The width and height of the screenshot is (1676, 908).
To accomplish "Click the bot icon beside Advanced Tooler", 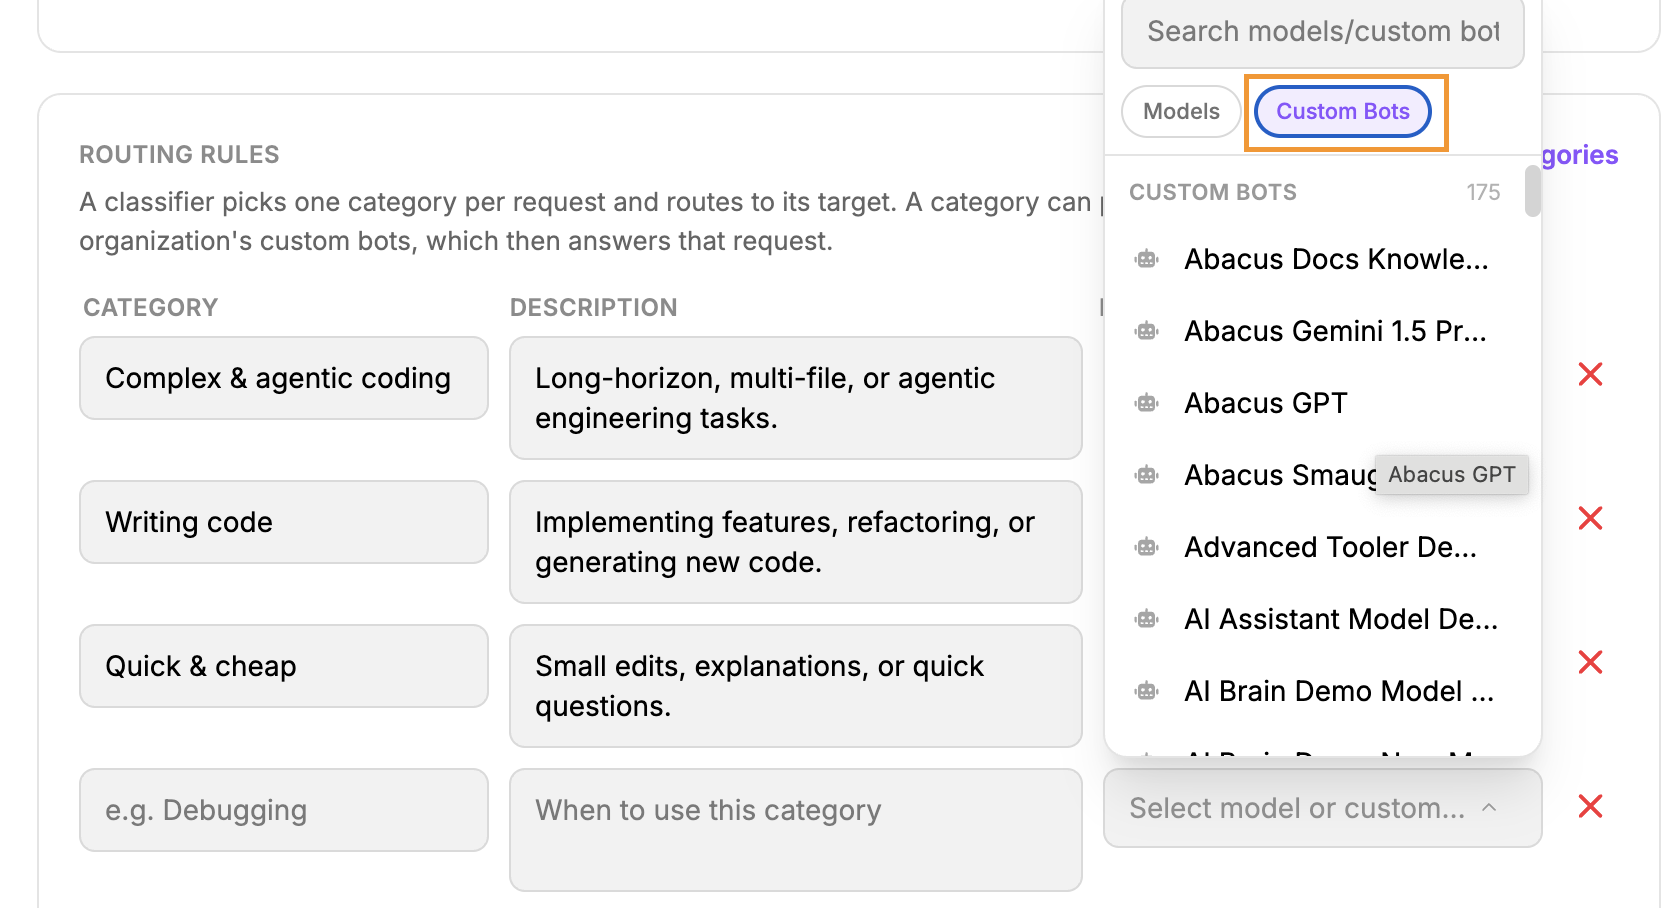I will 1147,548.
